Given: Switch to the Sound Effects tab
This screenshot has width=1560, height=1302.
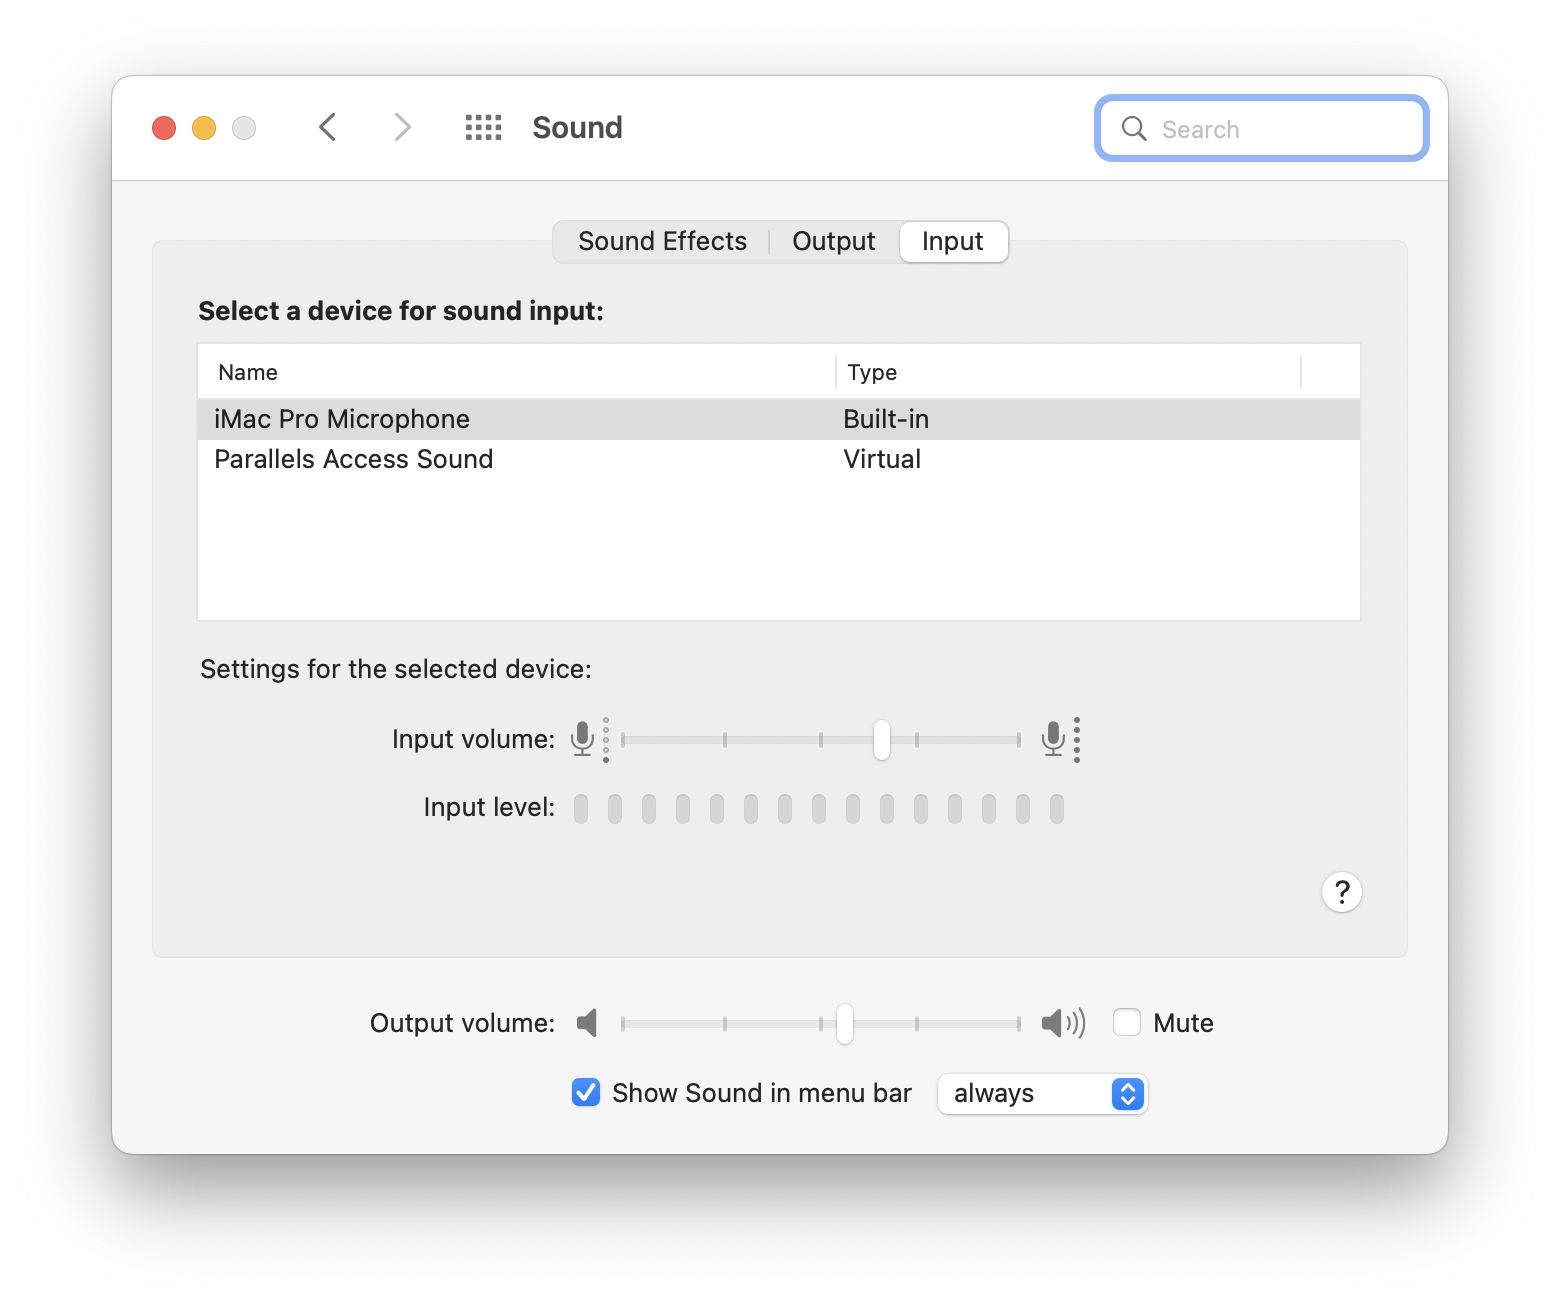Looking at the screenshot, I should 662,241.
